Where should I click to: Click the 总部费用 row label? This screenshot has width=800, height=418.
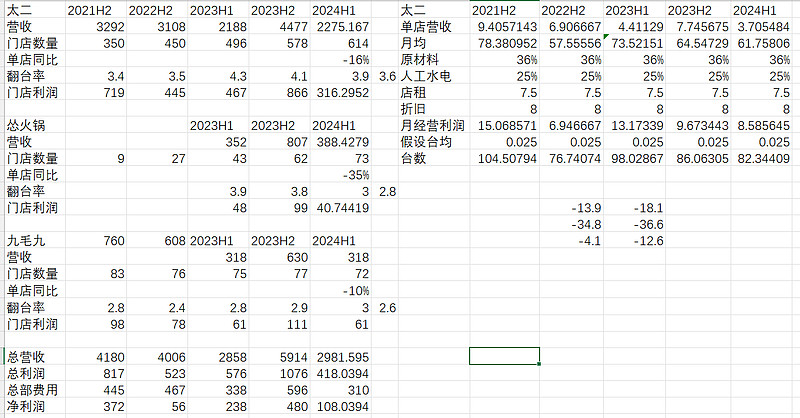tap(35, 390)
